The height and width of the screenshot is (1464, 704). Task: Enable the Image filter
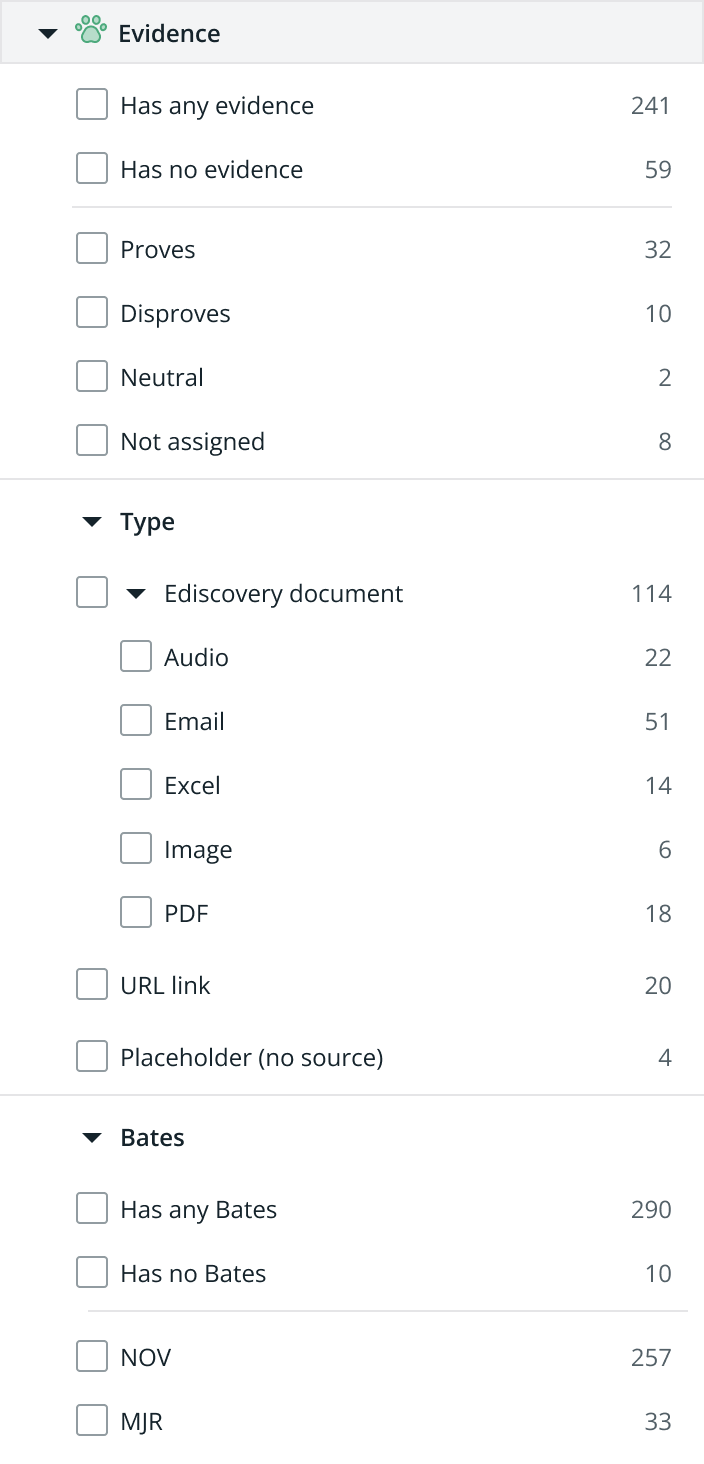135,847
